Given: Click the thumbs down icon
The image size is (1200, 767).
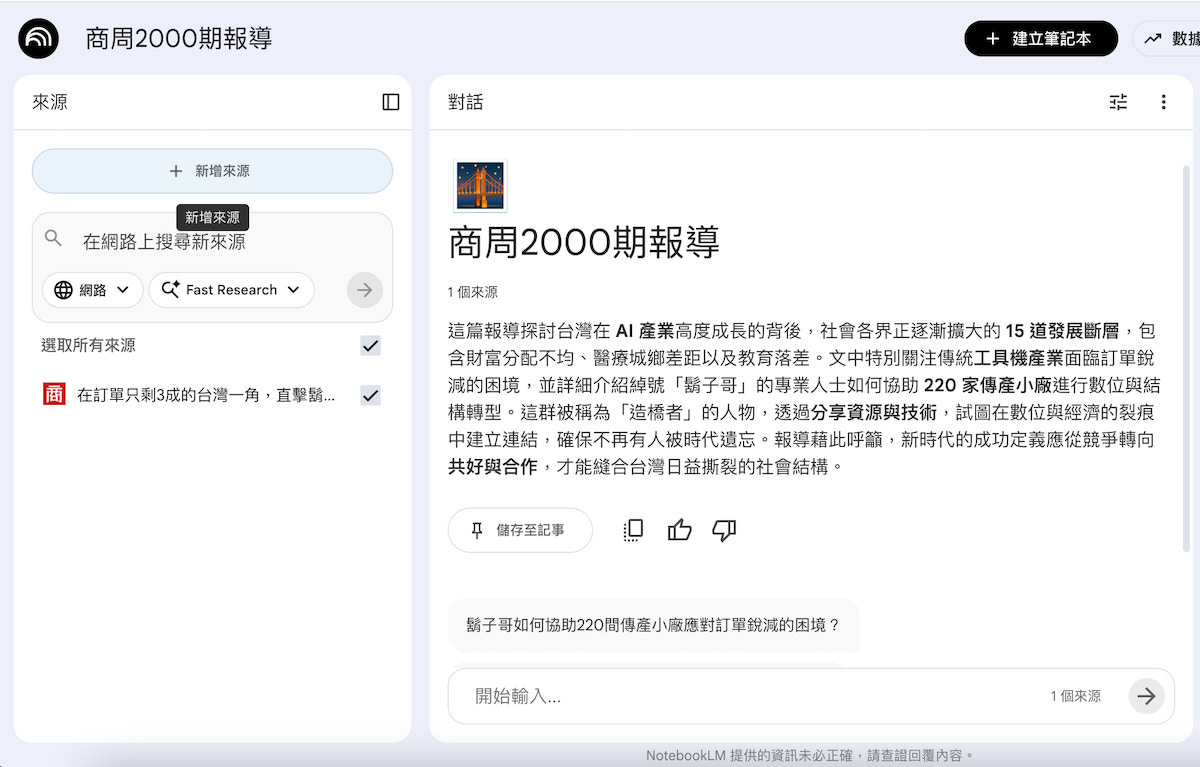Looking at the screenshot, I should 724,530.
